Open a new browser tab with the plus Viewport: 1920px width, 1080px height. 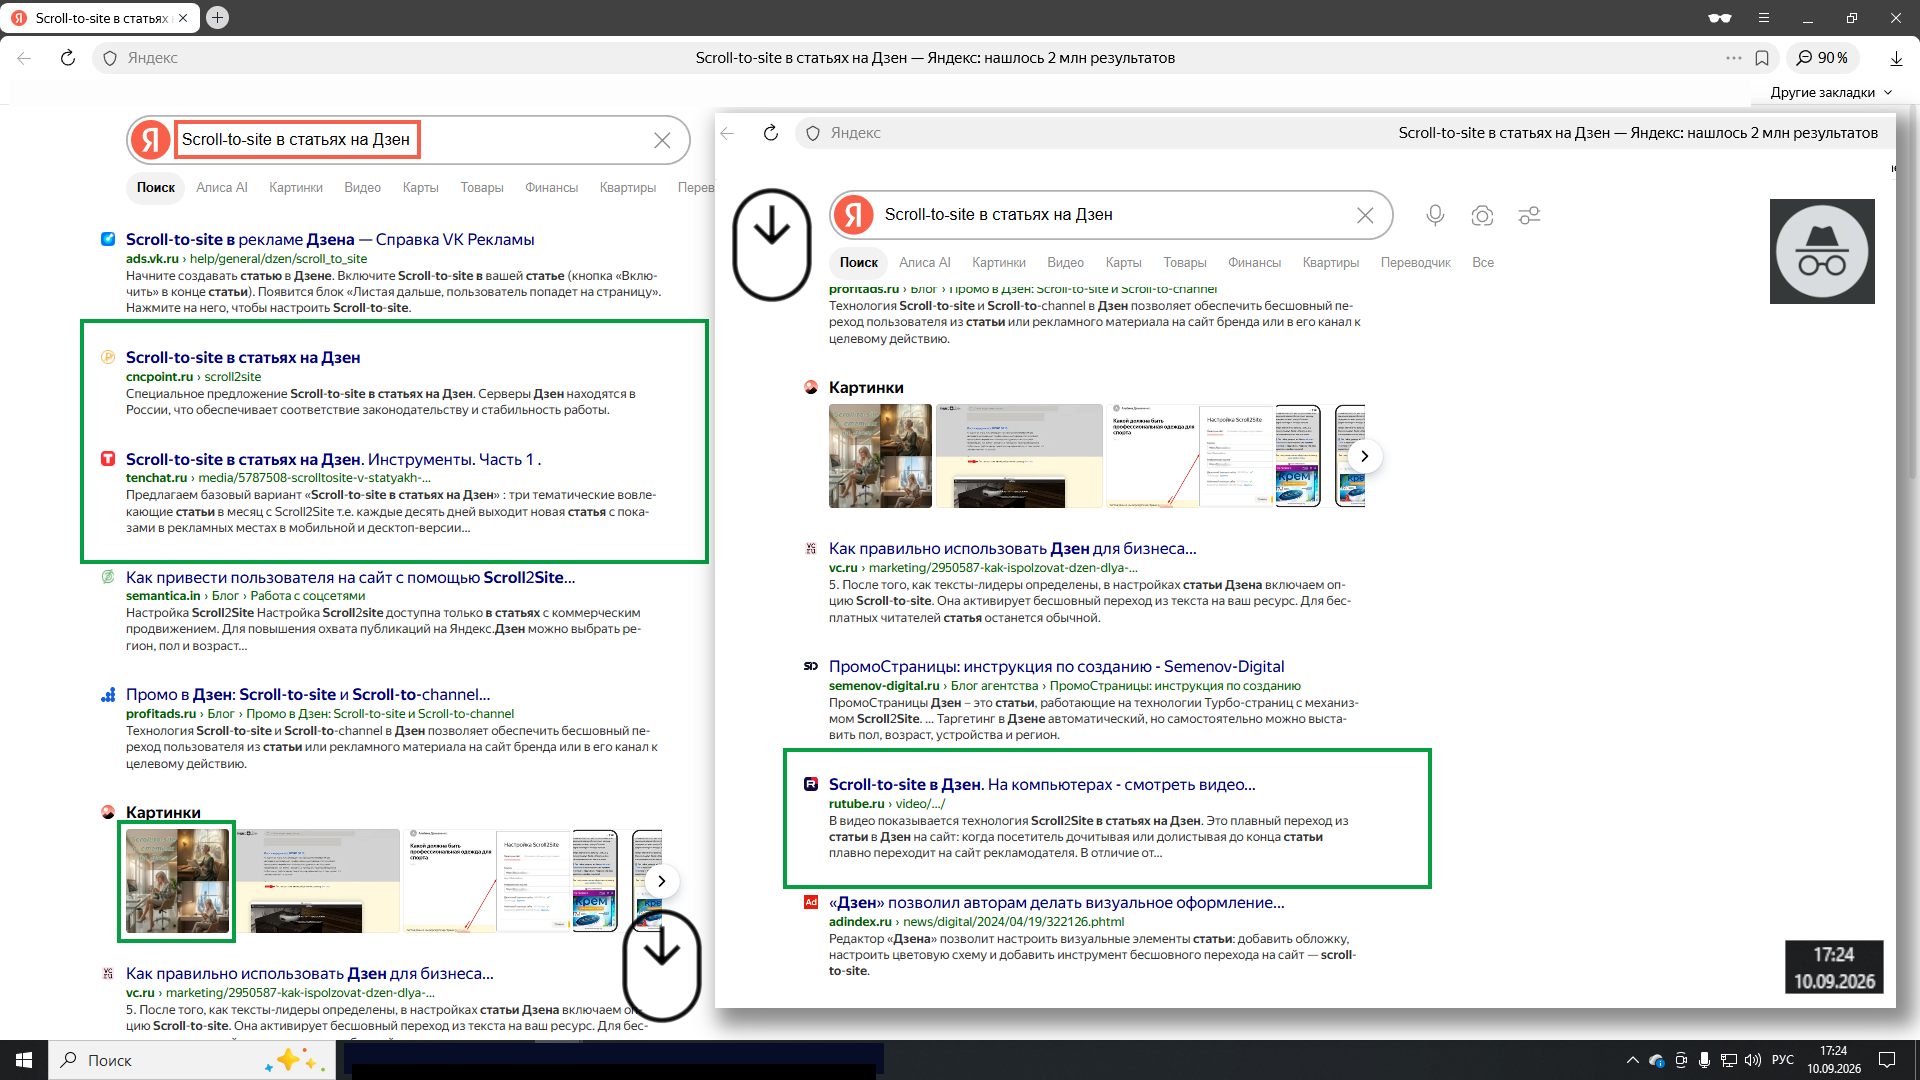[217, 17]
